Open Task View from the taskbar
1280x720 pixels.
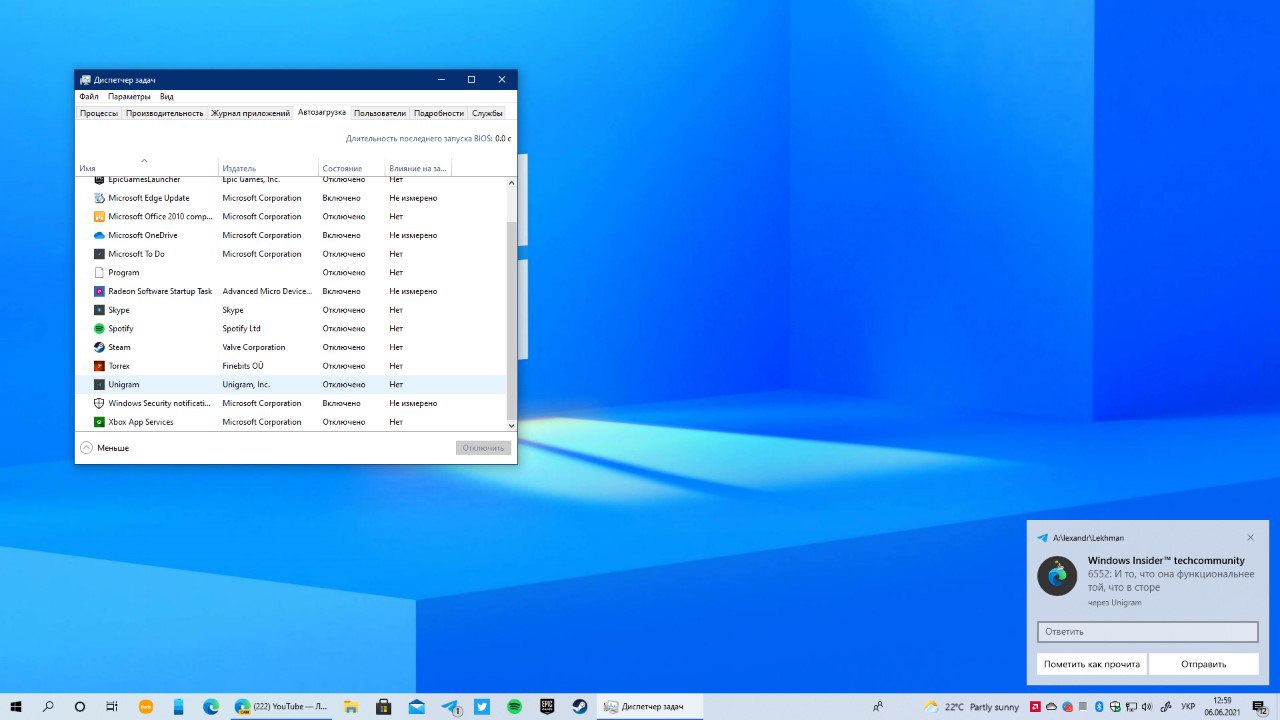113,706
